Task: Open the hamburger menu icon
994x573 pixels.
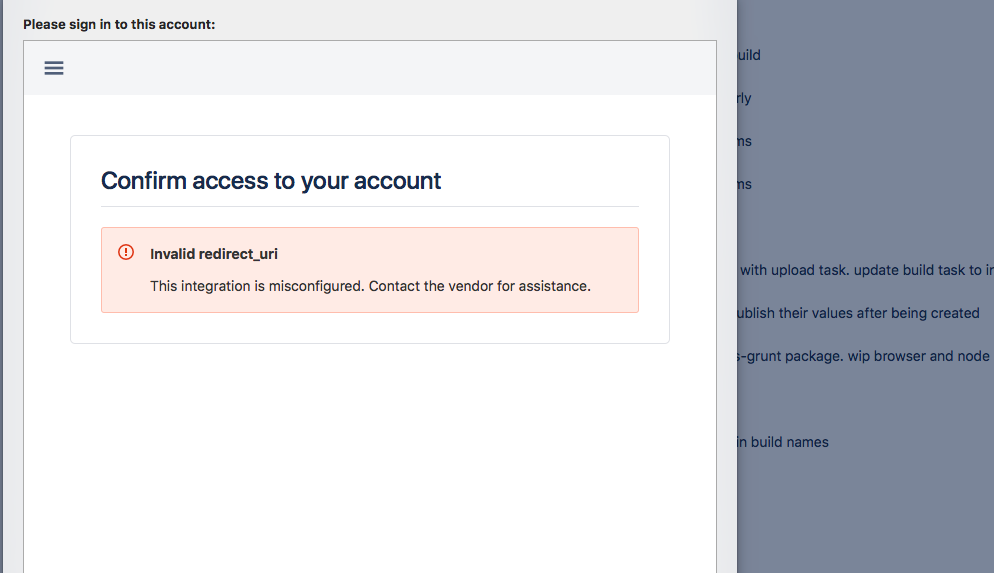Action: pos(54,68)
